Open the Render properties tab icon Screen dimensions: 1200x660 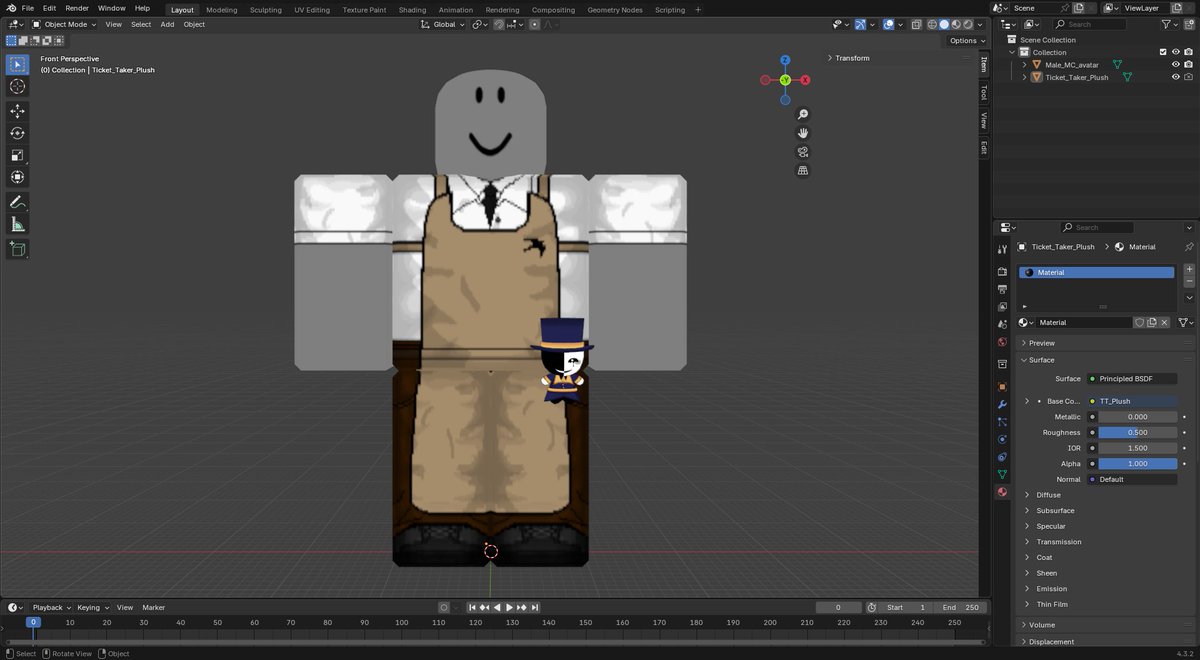tap(1002, 271)
